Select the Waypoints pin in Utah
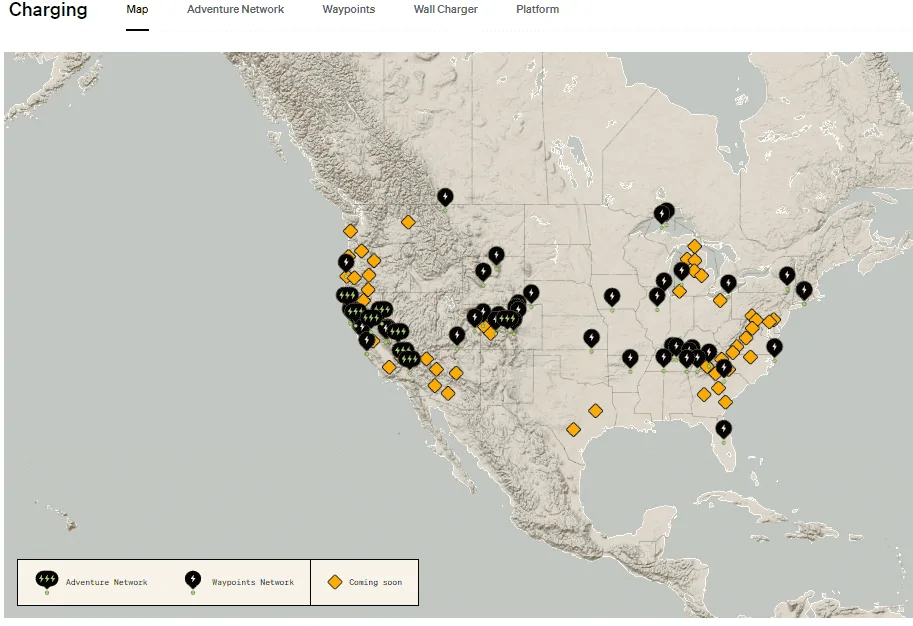913x626 pixels. pyautogui.click(x=456, y=336)
